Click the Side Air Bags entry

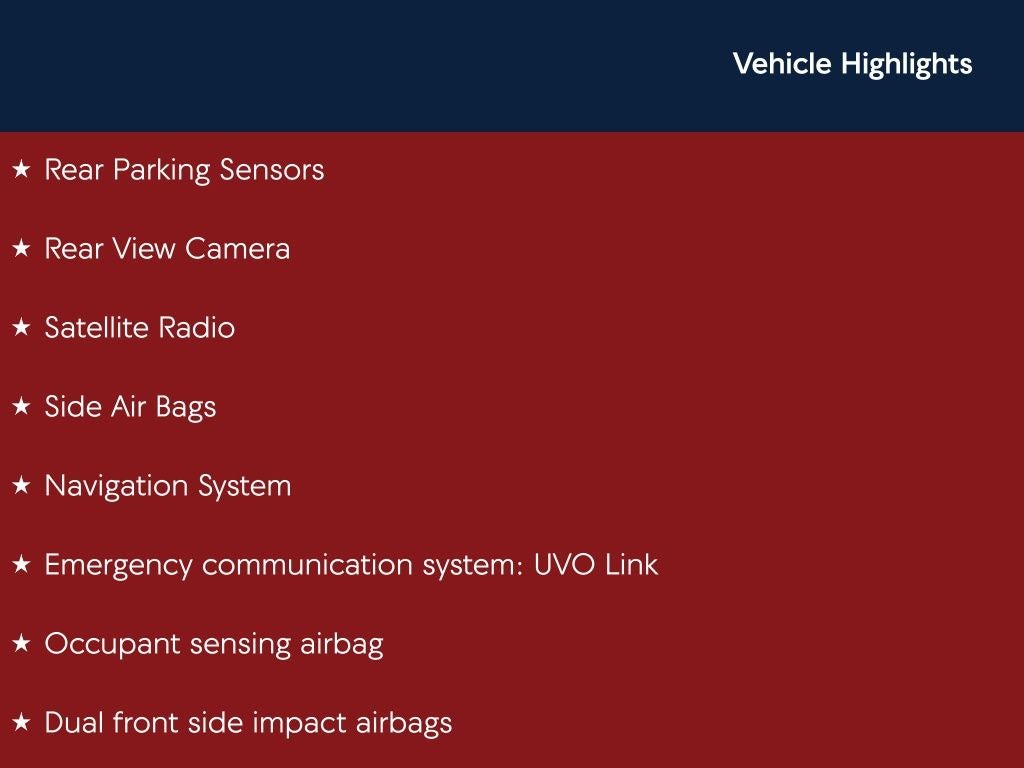click(130, 407)
